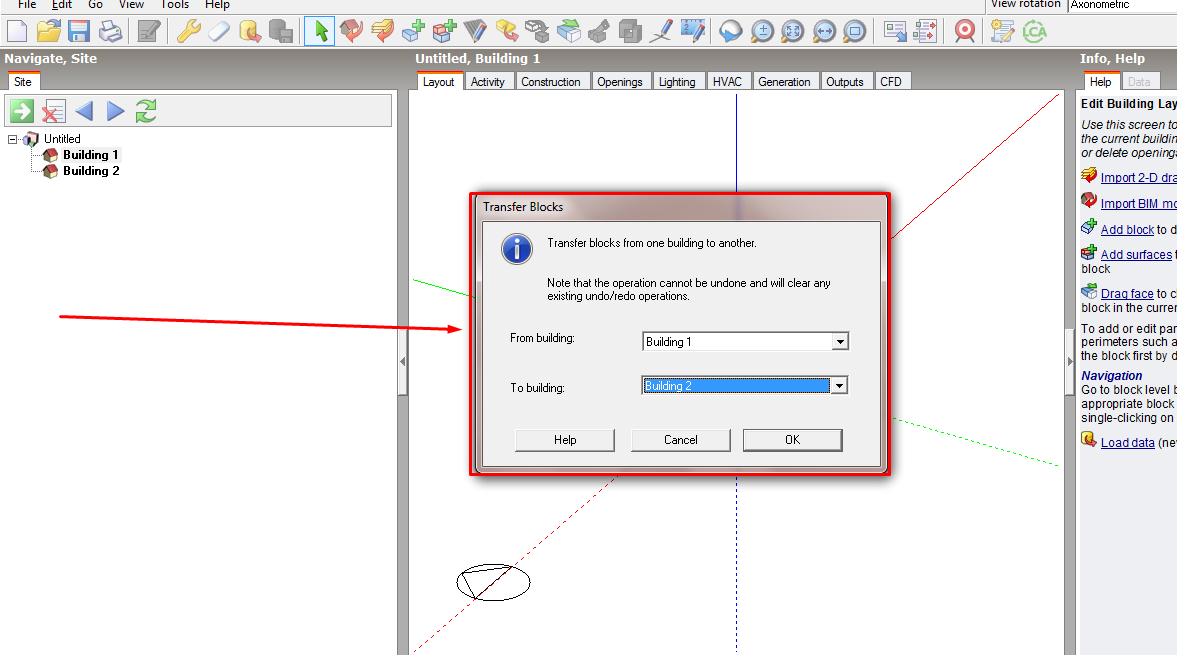The height and width of the screenshot is (655, 1177).
Task: Open the To building dropdown
Action: (x=839, y=386)
